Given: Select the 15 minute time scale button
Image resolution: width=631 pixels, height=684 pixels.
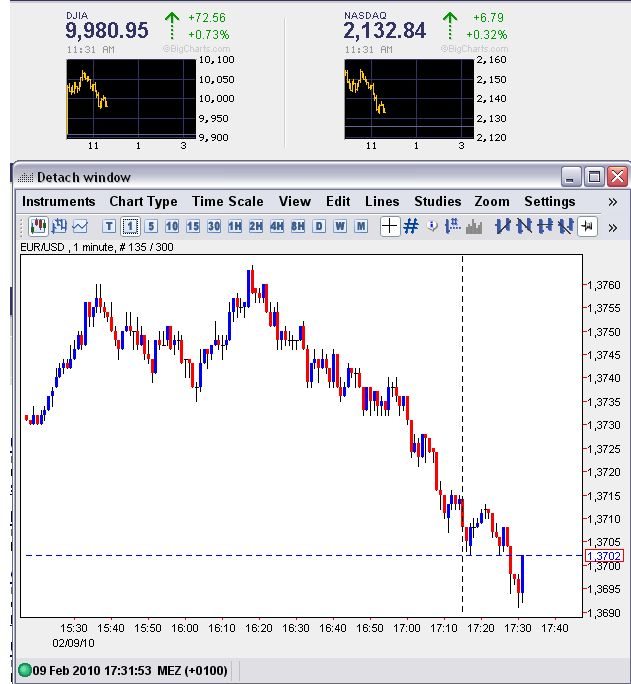Looking at the screenshot, I should point(193,226).
